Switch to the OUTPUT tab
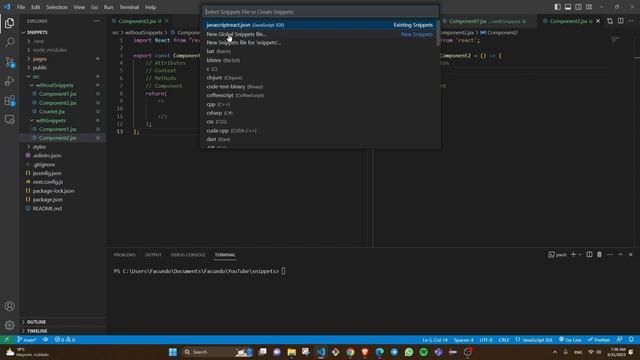The image size is (640, 360). (x=153, y=255)
